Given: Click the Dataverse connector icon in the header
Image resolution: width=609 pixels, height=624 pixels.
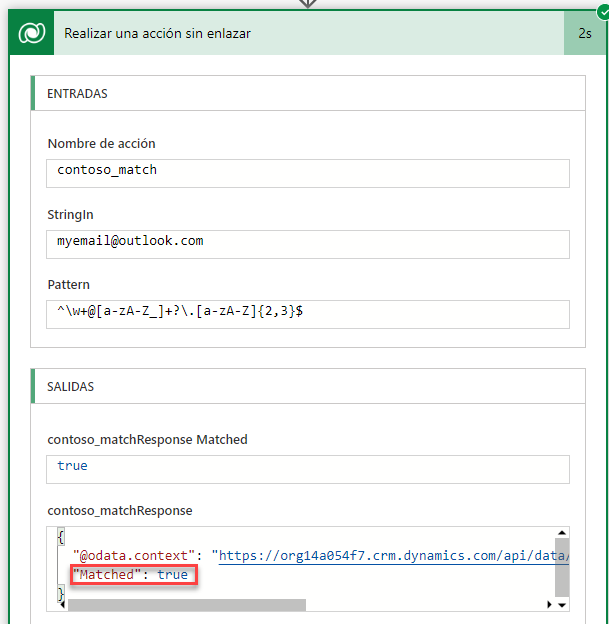Looking at the screenshot, I should point(31,33).
